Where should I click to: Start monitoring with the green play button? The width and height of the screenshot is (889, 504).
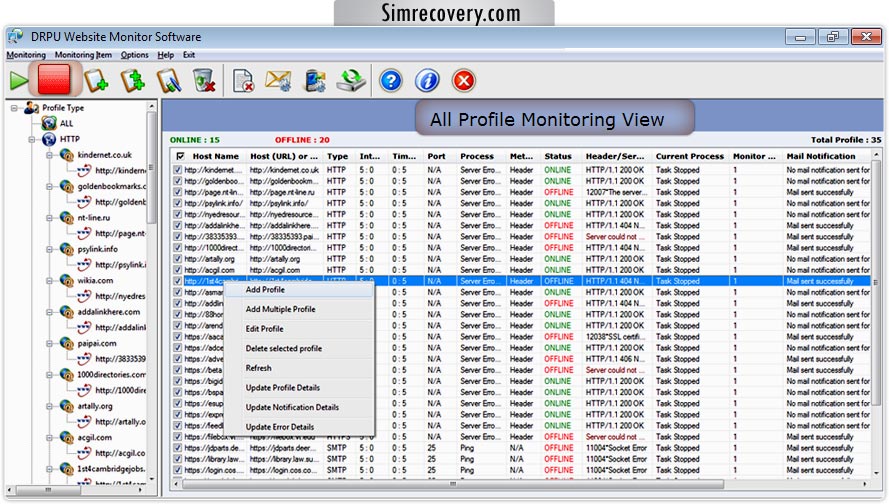pyautogui.click(x=19, y=81)
